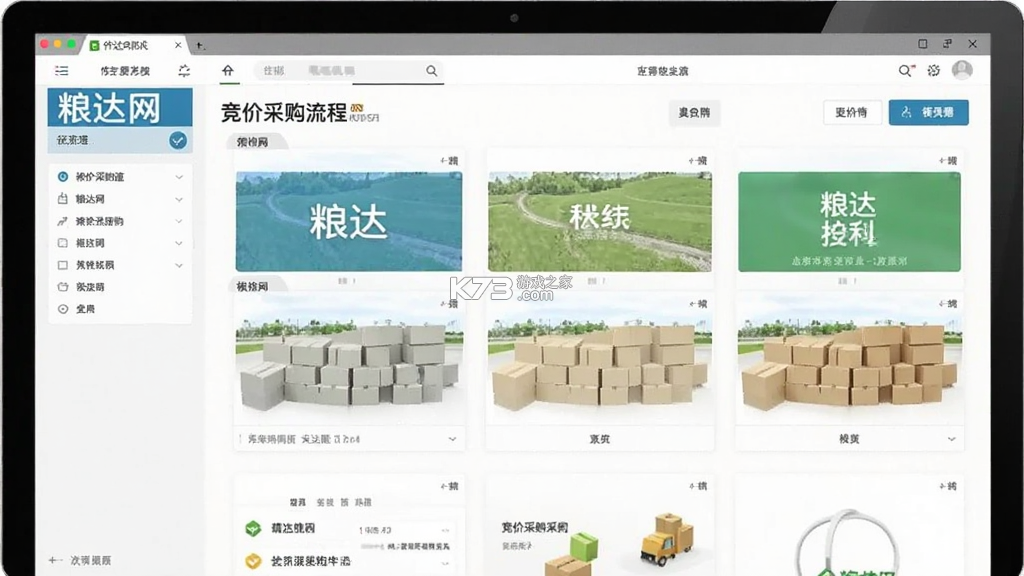Open the settings gear icon in the header
The width and height of the screenshot is (1024, 576).
[934, 71]
